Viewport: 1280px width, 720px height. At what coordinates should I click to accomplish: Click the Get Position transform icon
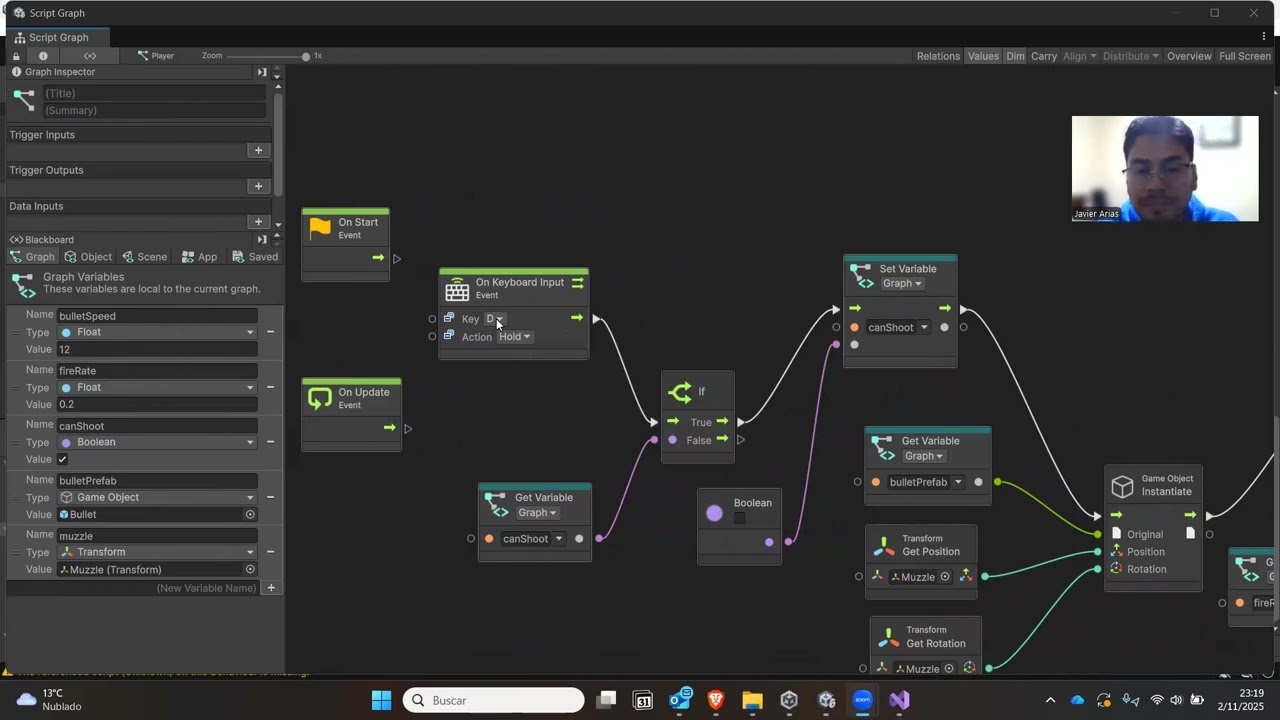884,546
